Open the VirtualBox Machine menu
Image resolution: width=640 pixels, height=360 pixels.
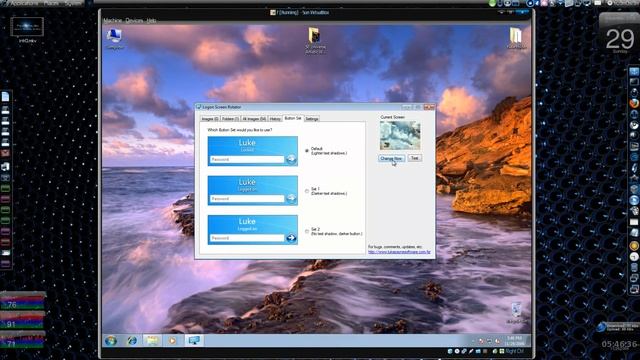[x=113, y=20]
